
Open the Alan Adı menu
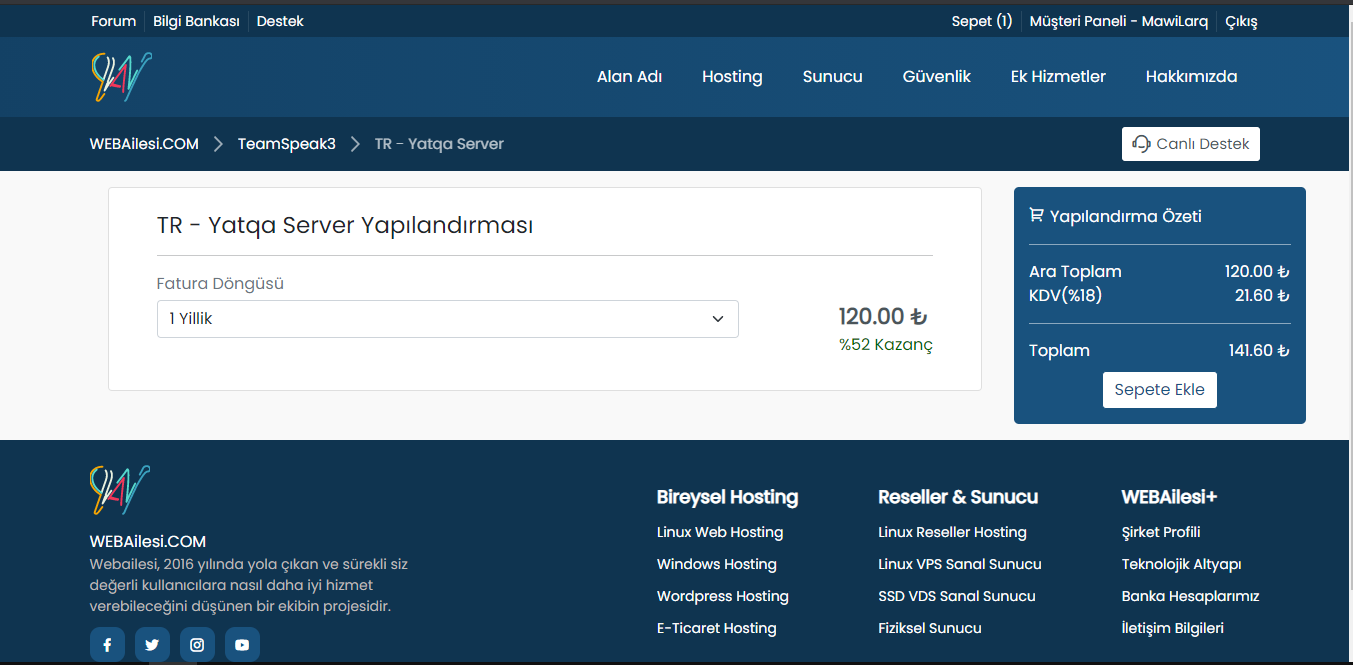click(x=629, y=77)
